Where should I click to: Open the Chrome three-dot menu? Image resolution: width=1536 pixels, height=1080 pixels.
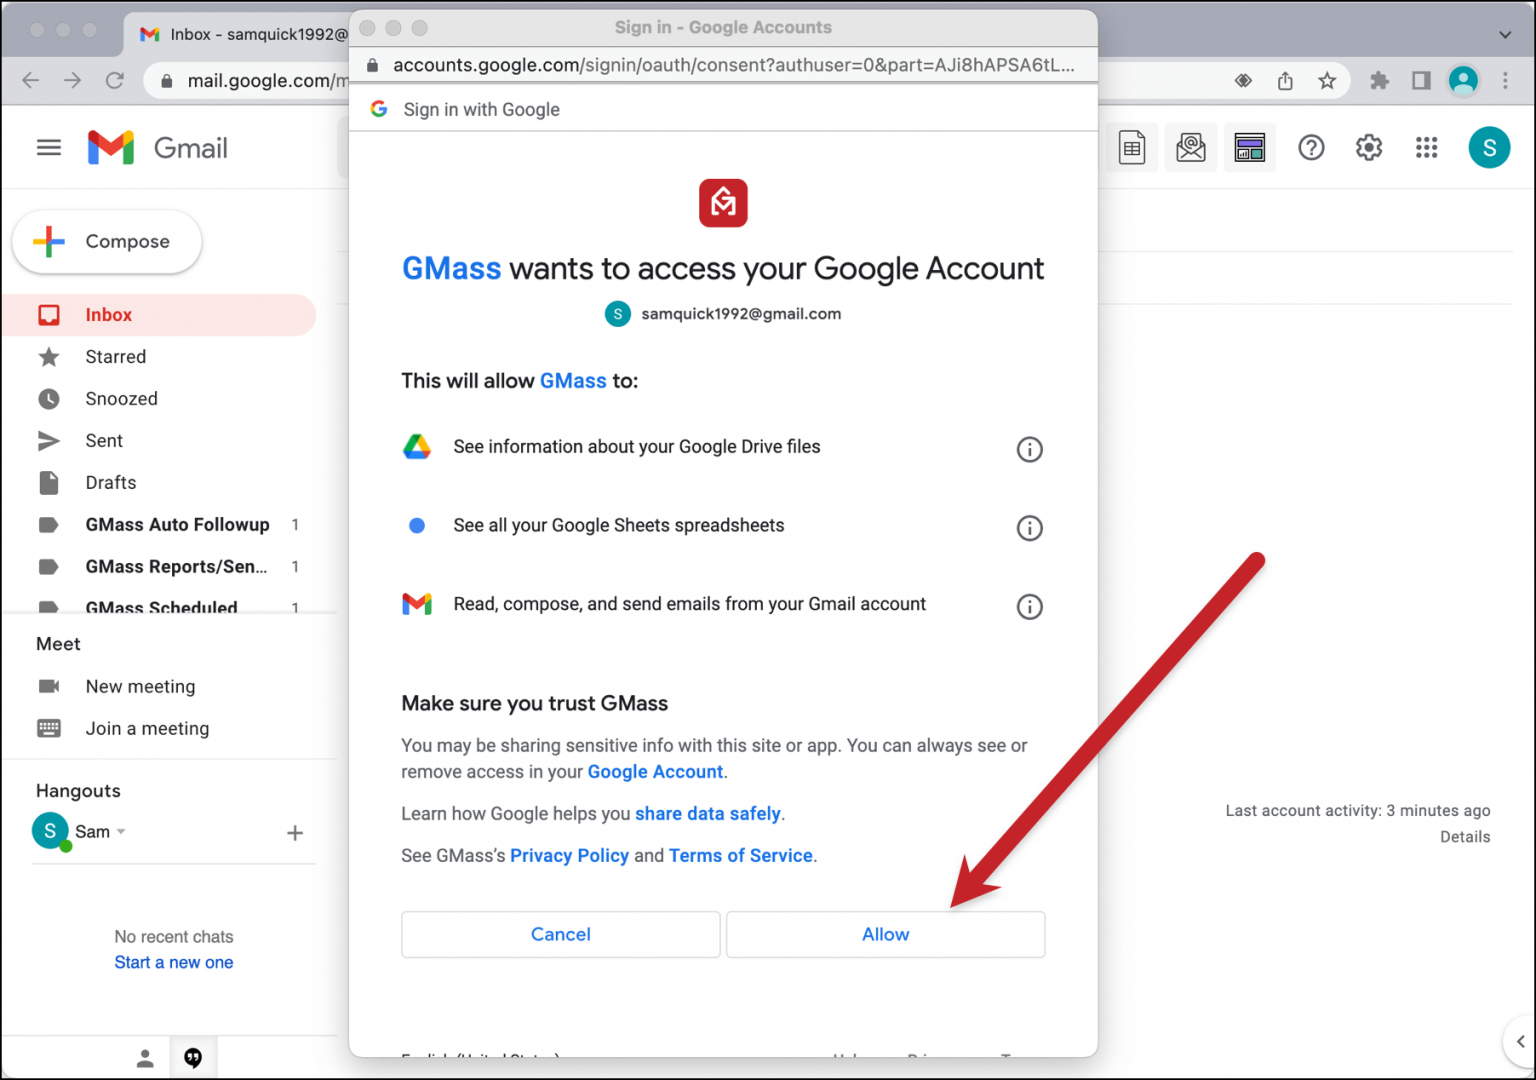click(1506, 80)
